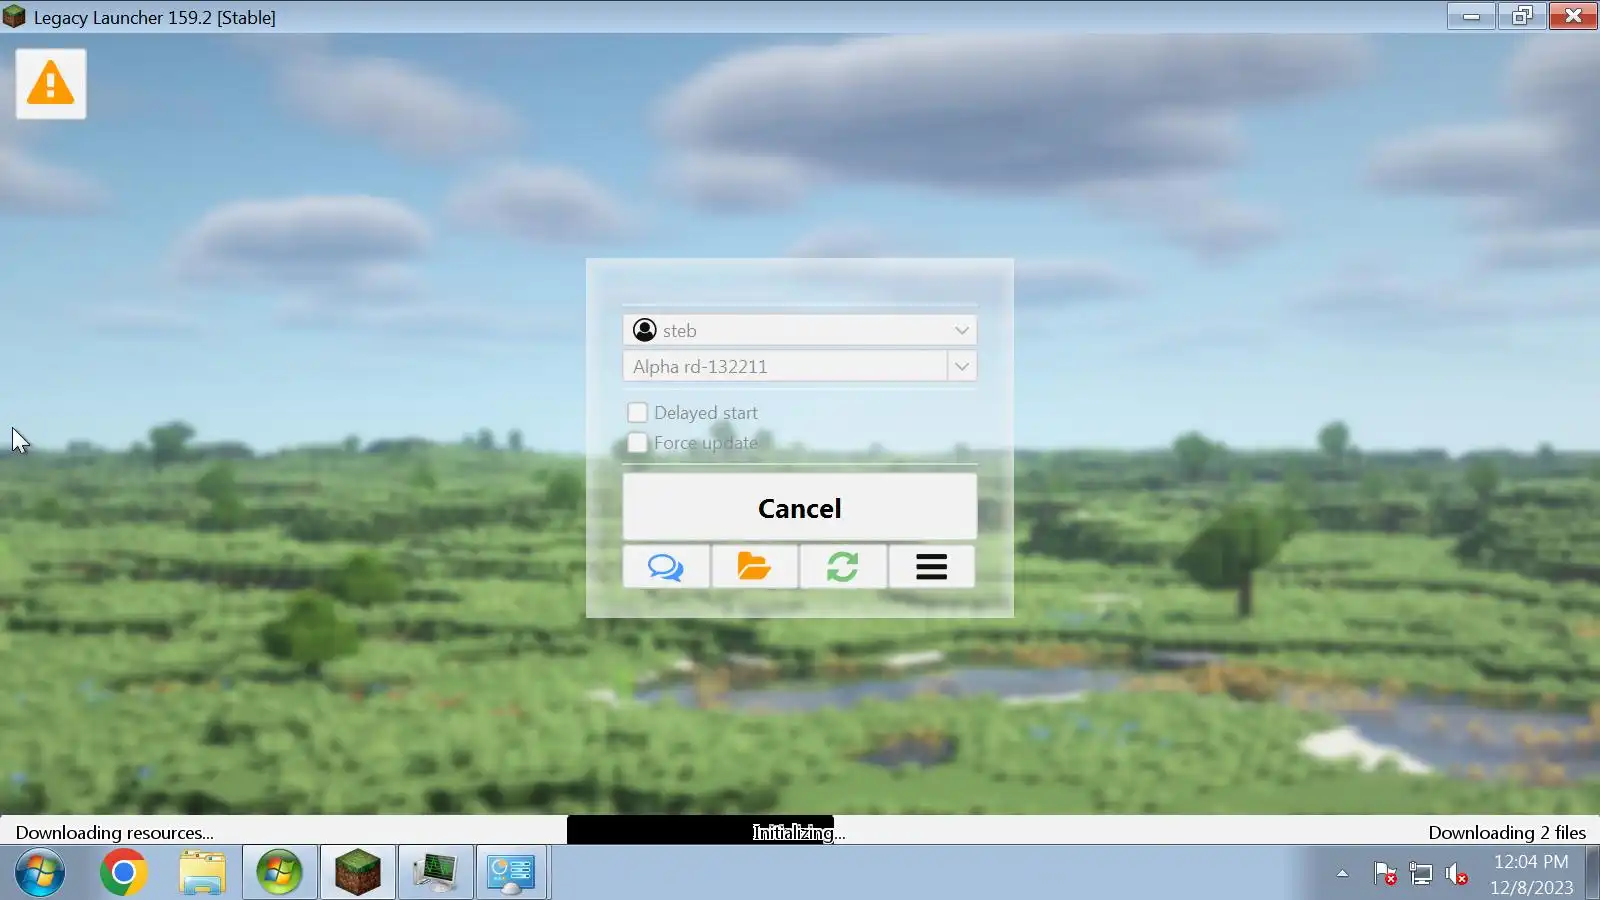Click the Downloading 2 files status text

tap(1507, 832)
